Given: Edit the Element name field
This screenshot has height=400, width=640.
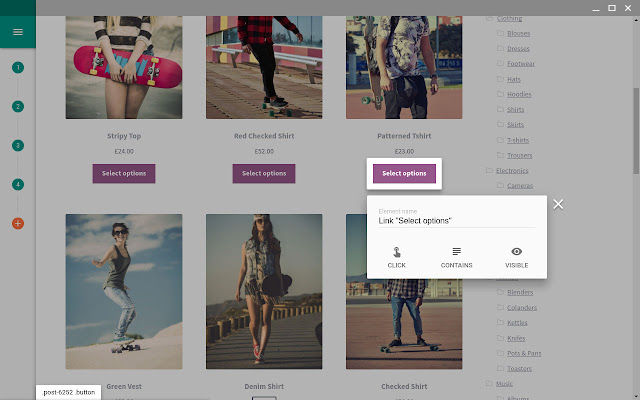Looking at the screenshot, I should click(457, 221).
